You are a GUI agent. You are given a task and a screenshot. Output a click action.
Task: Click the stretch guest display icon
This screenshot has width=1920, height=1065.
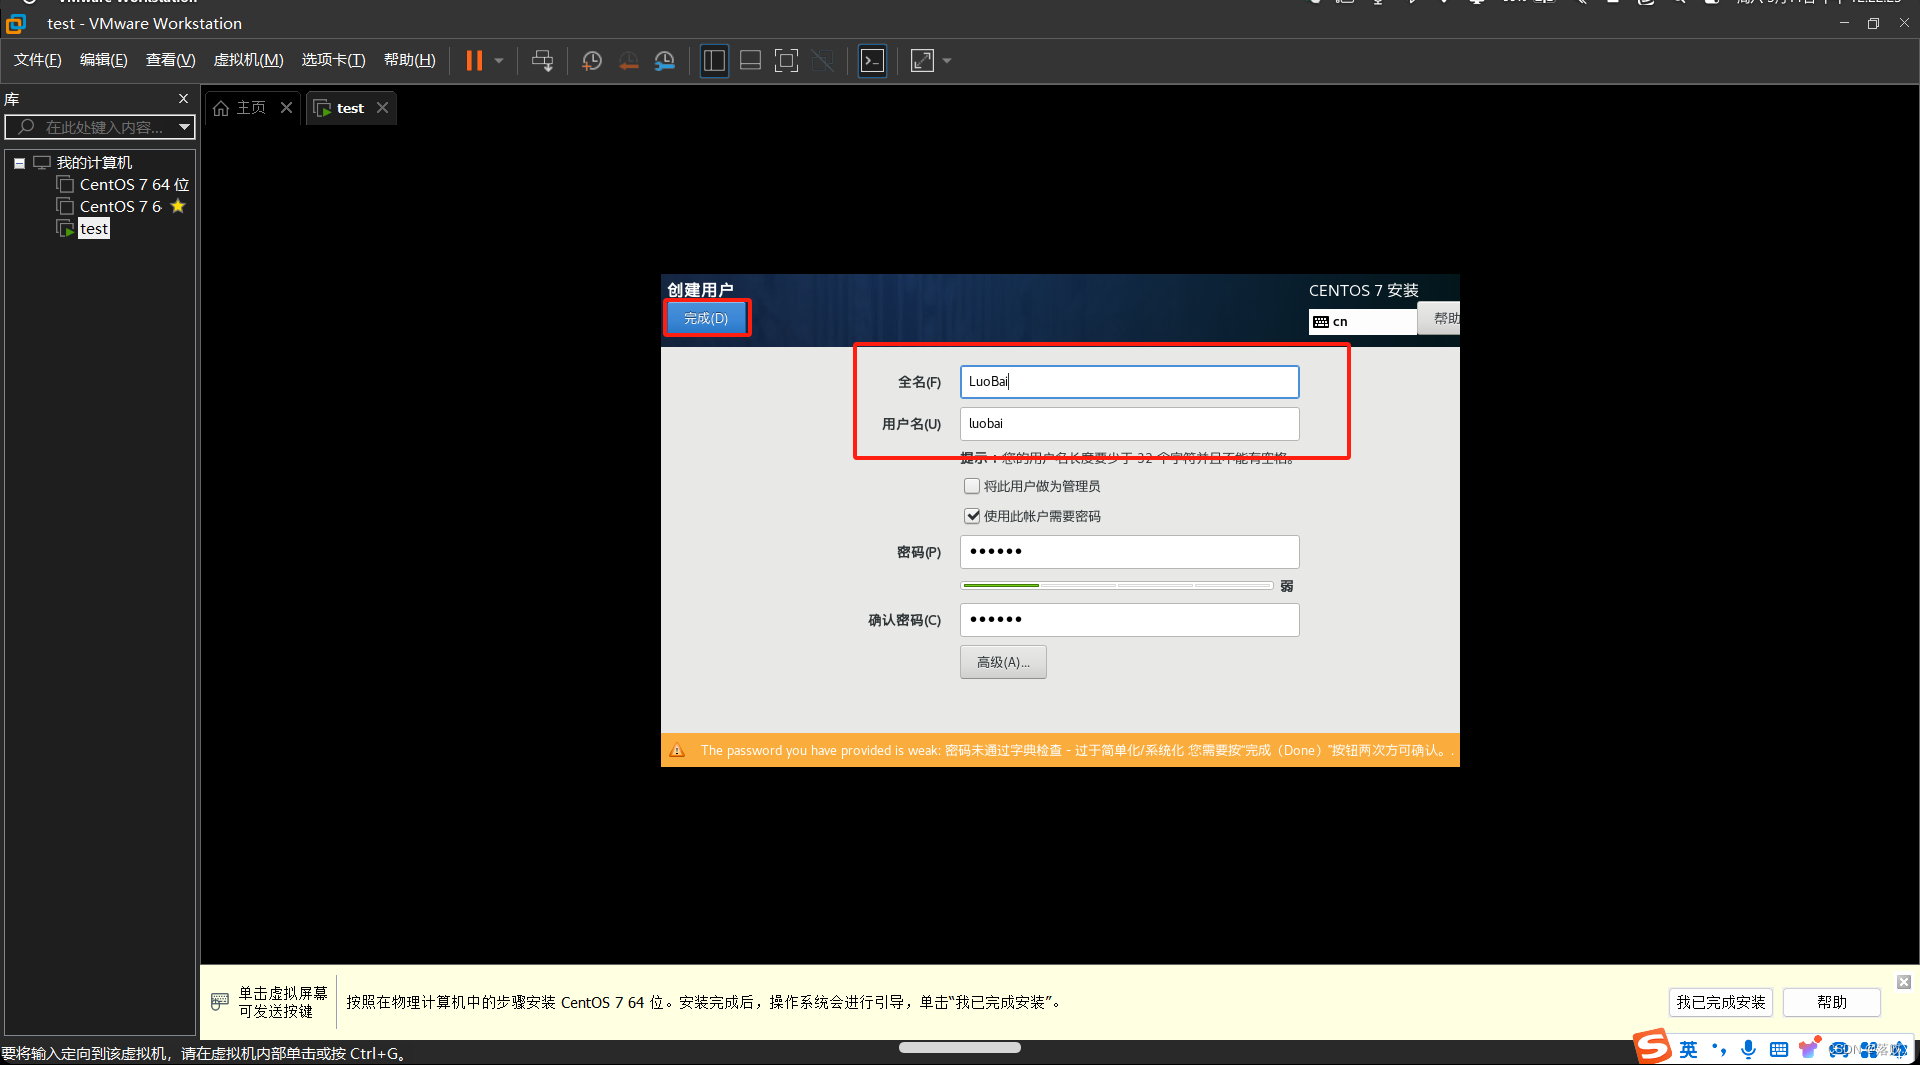click(x=922, y=61)
